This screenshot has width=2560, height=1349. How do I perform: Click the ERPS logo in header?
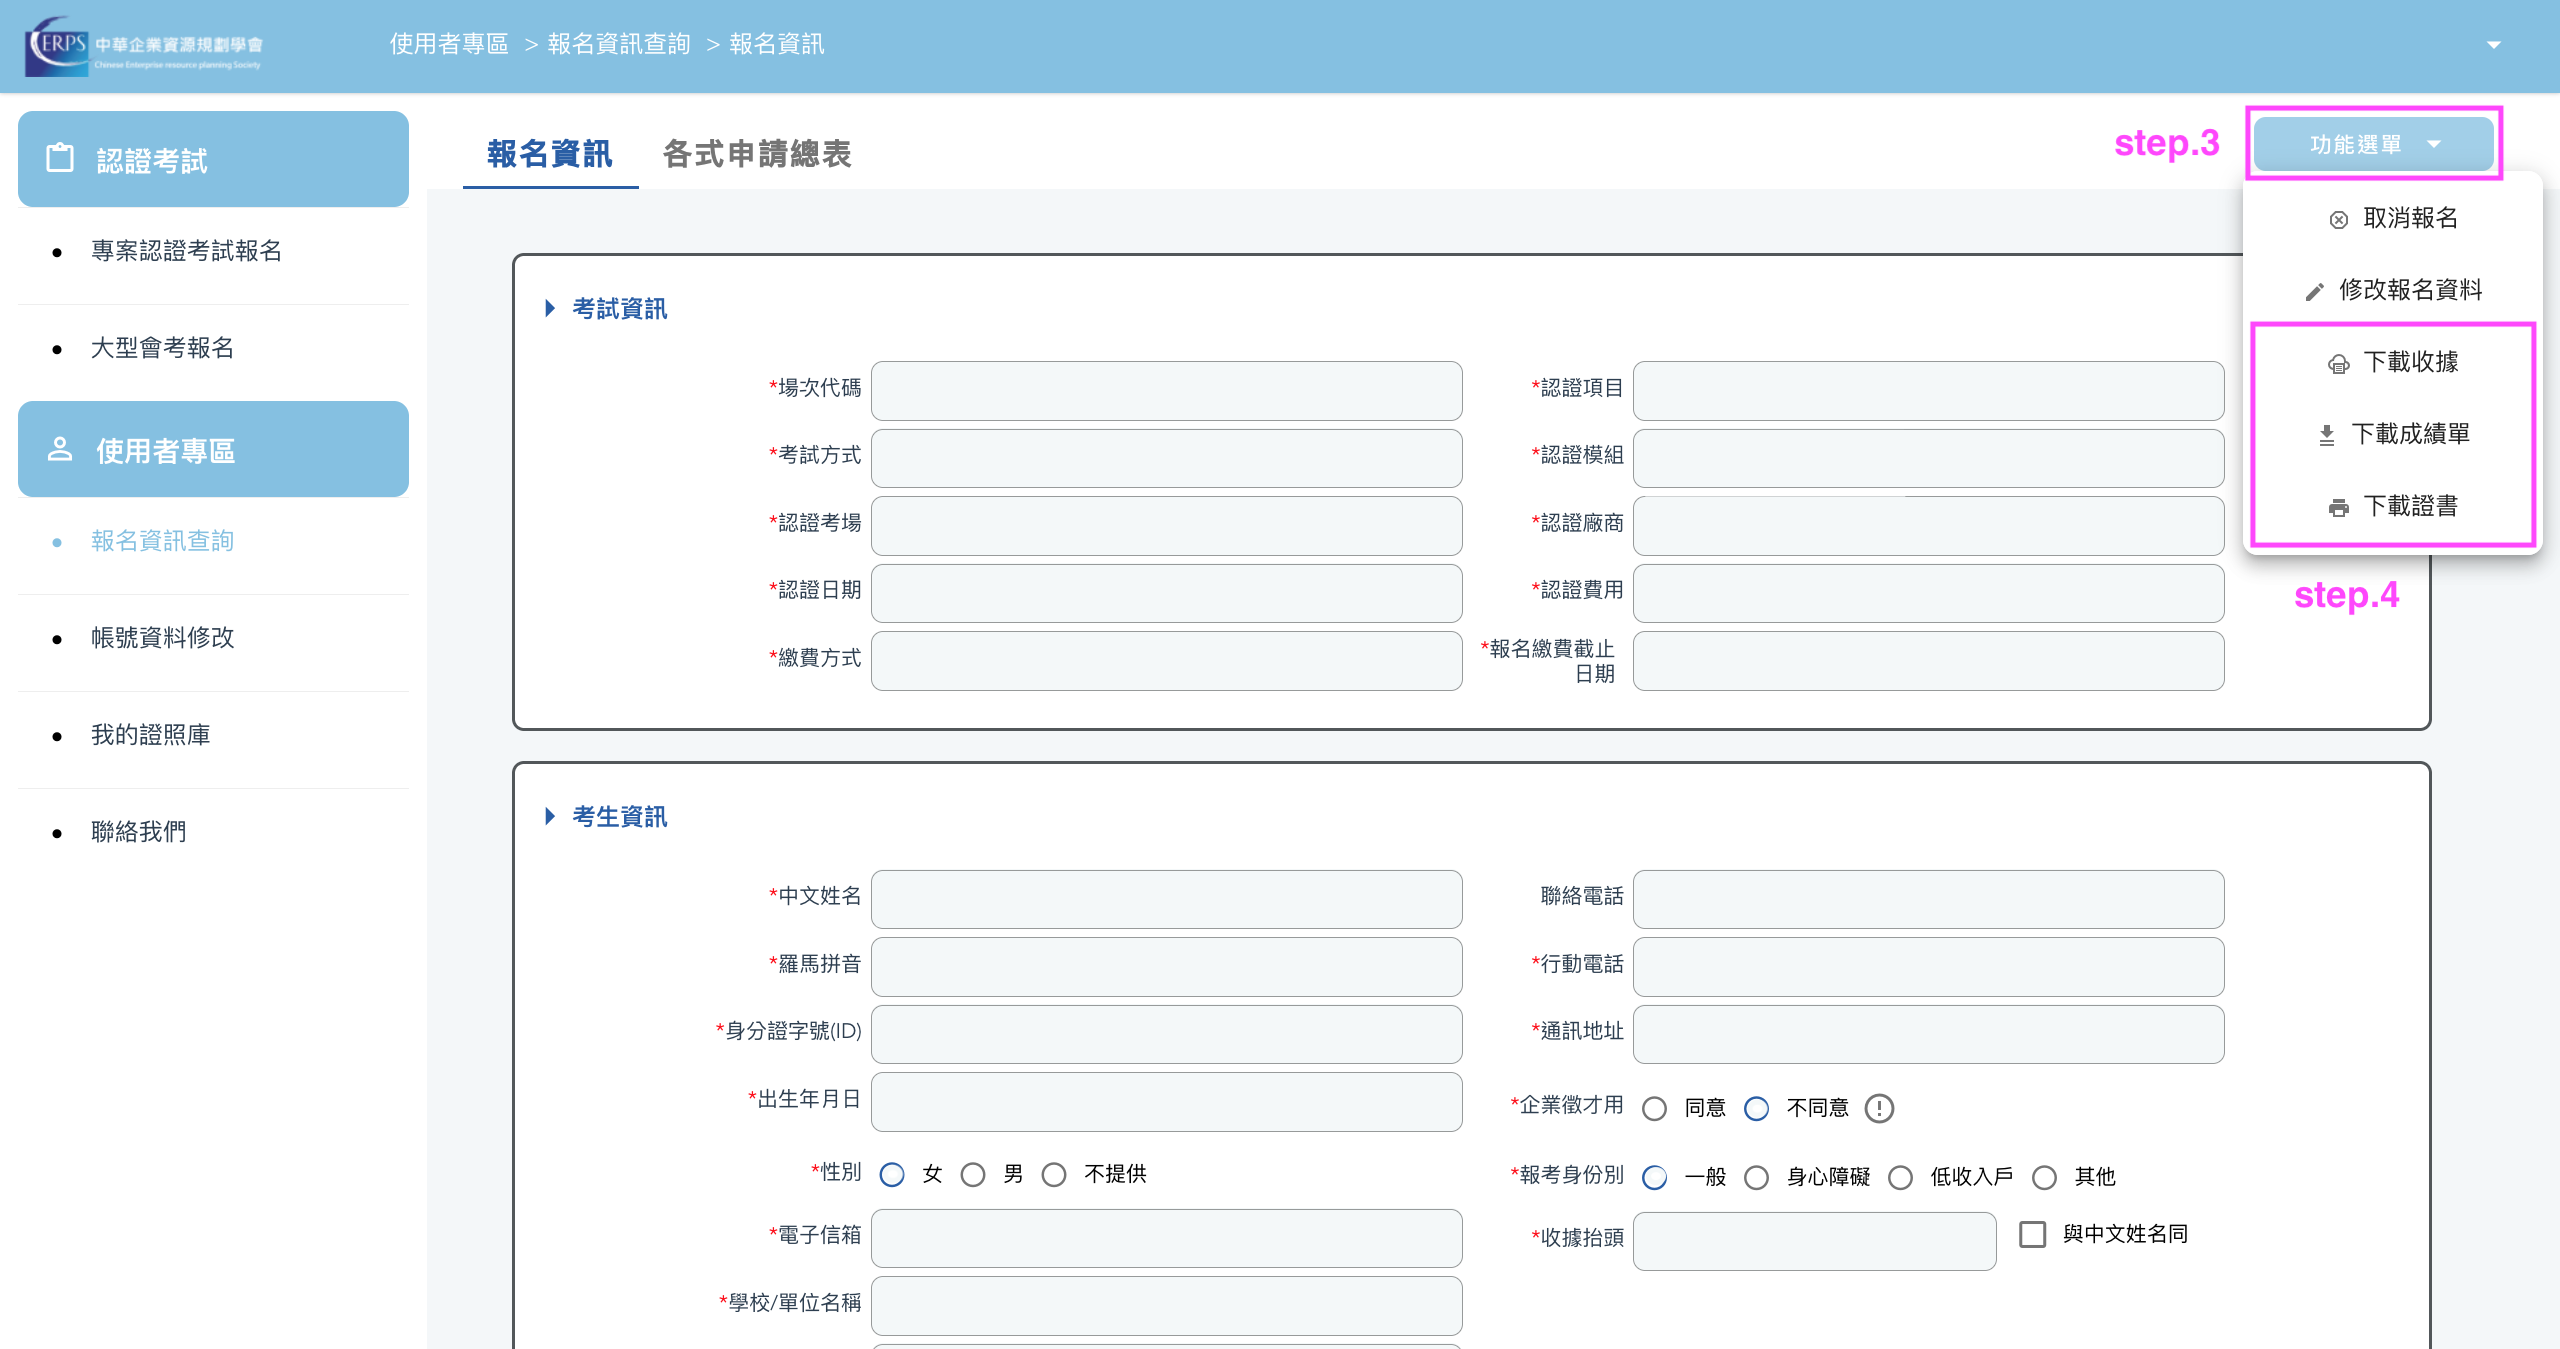[x=144, y=46]
